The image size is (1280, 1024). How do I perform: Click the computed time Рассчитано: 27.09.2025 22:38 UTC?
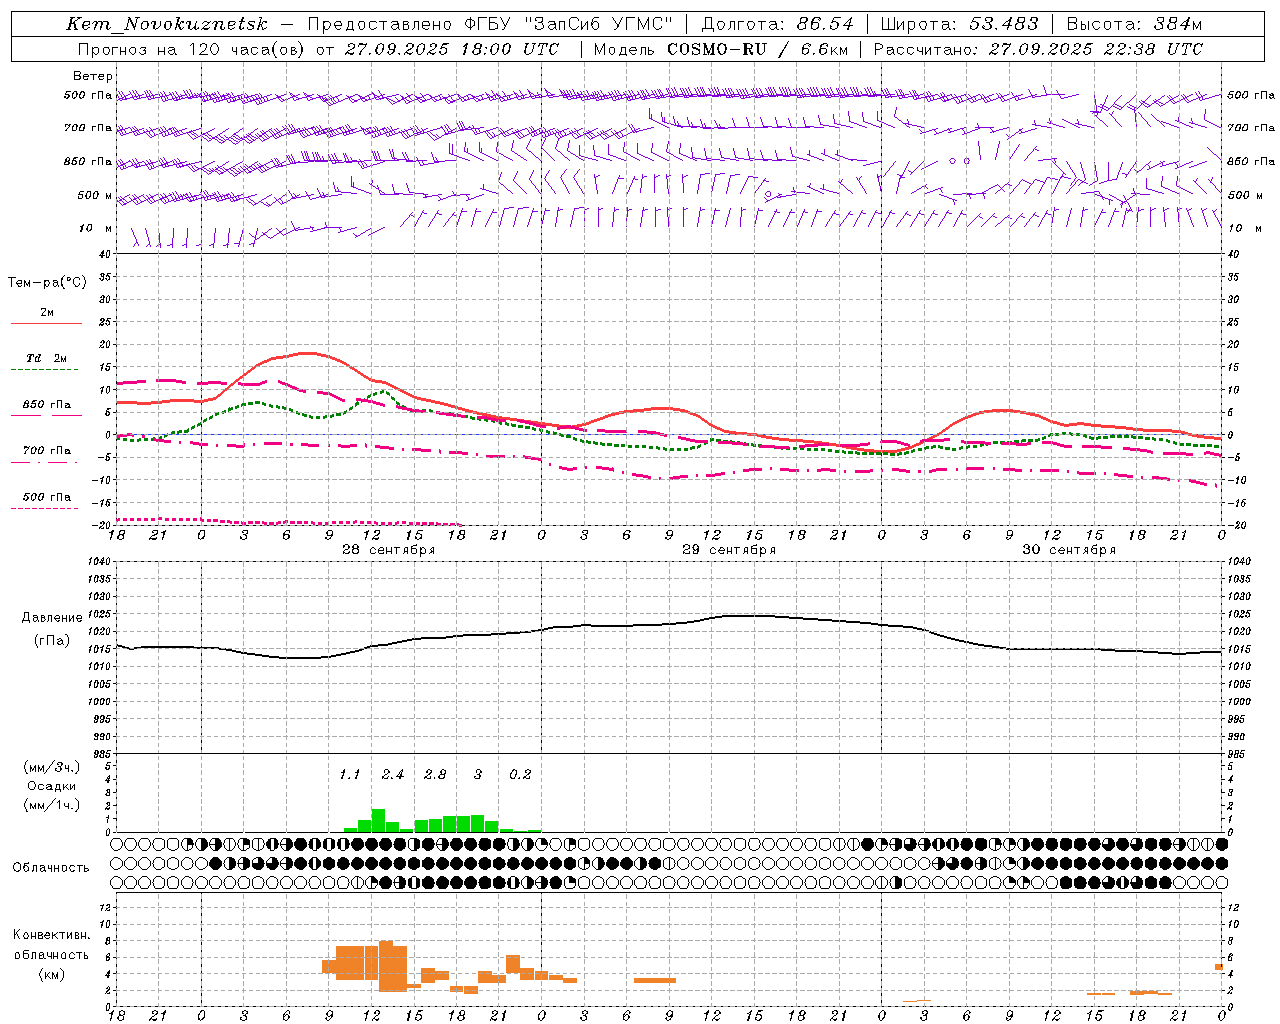click(1038, 49)
